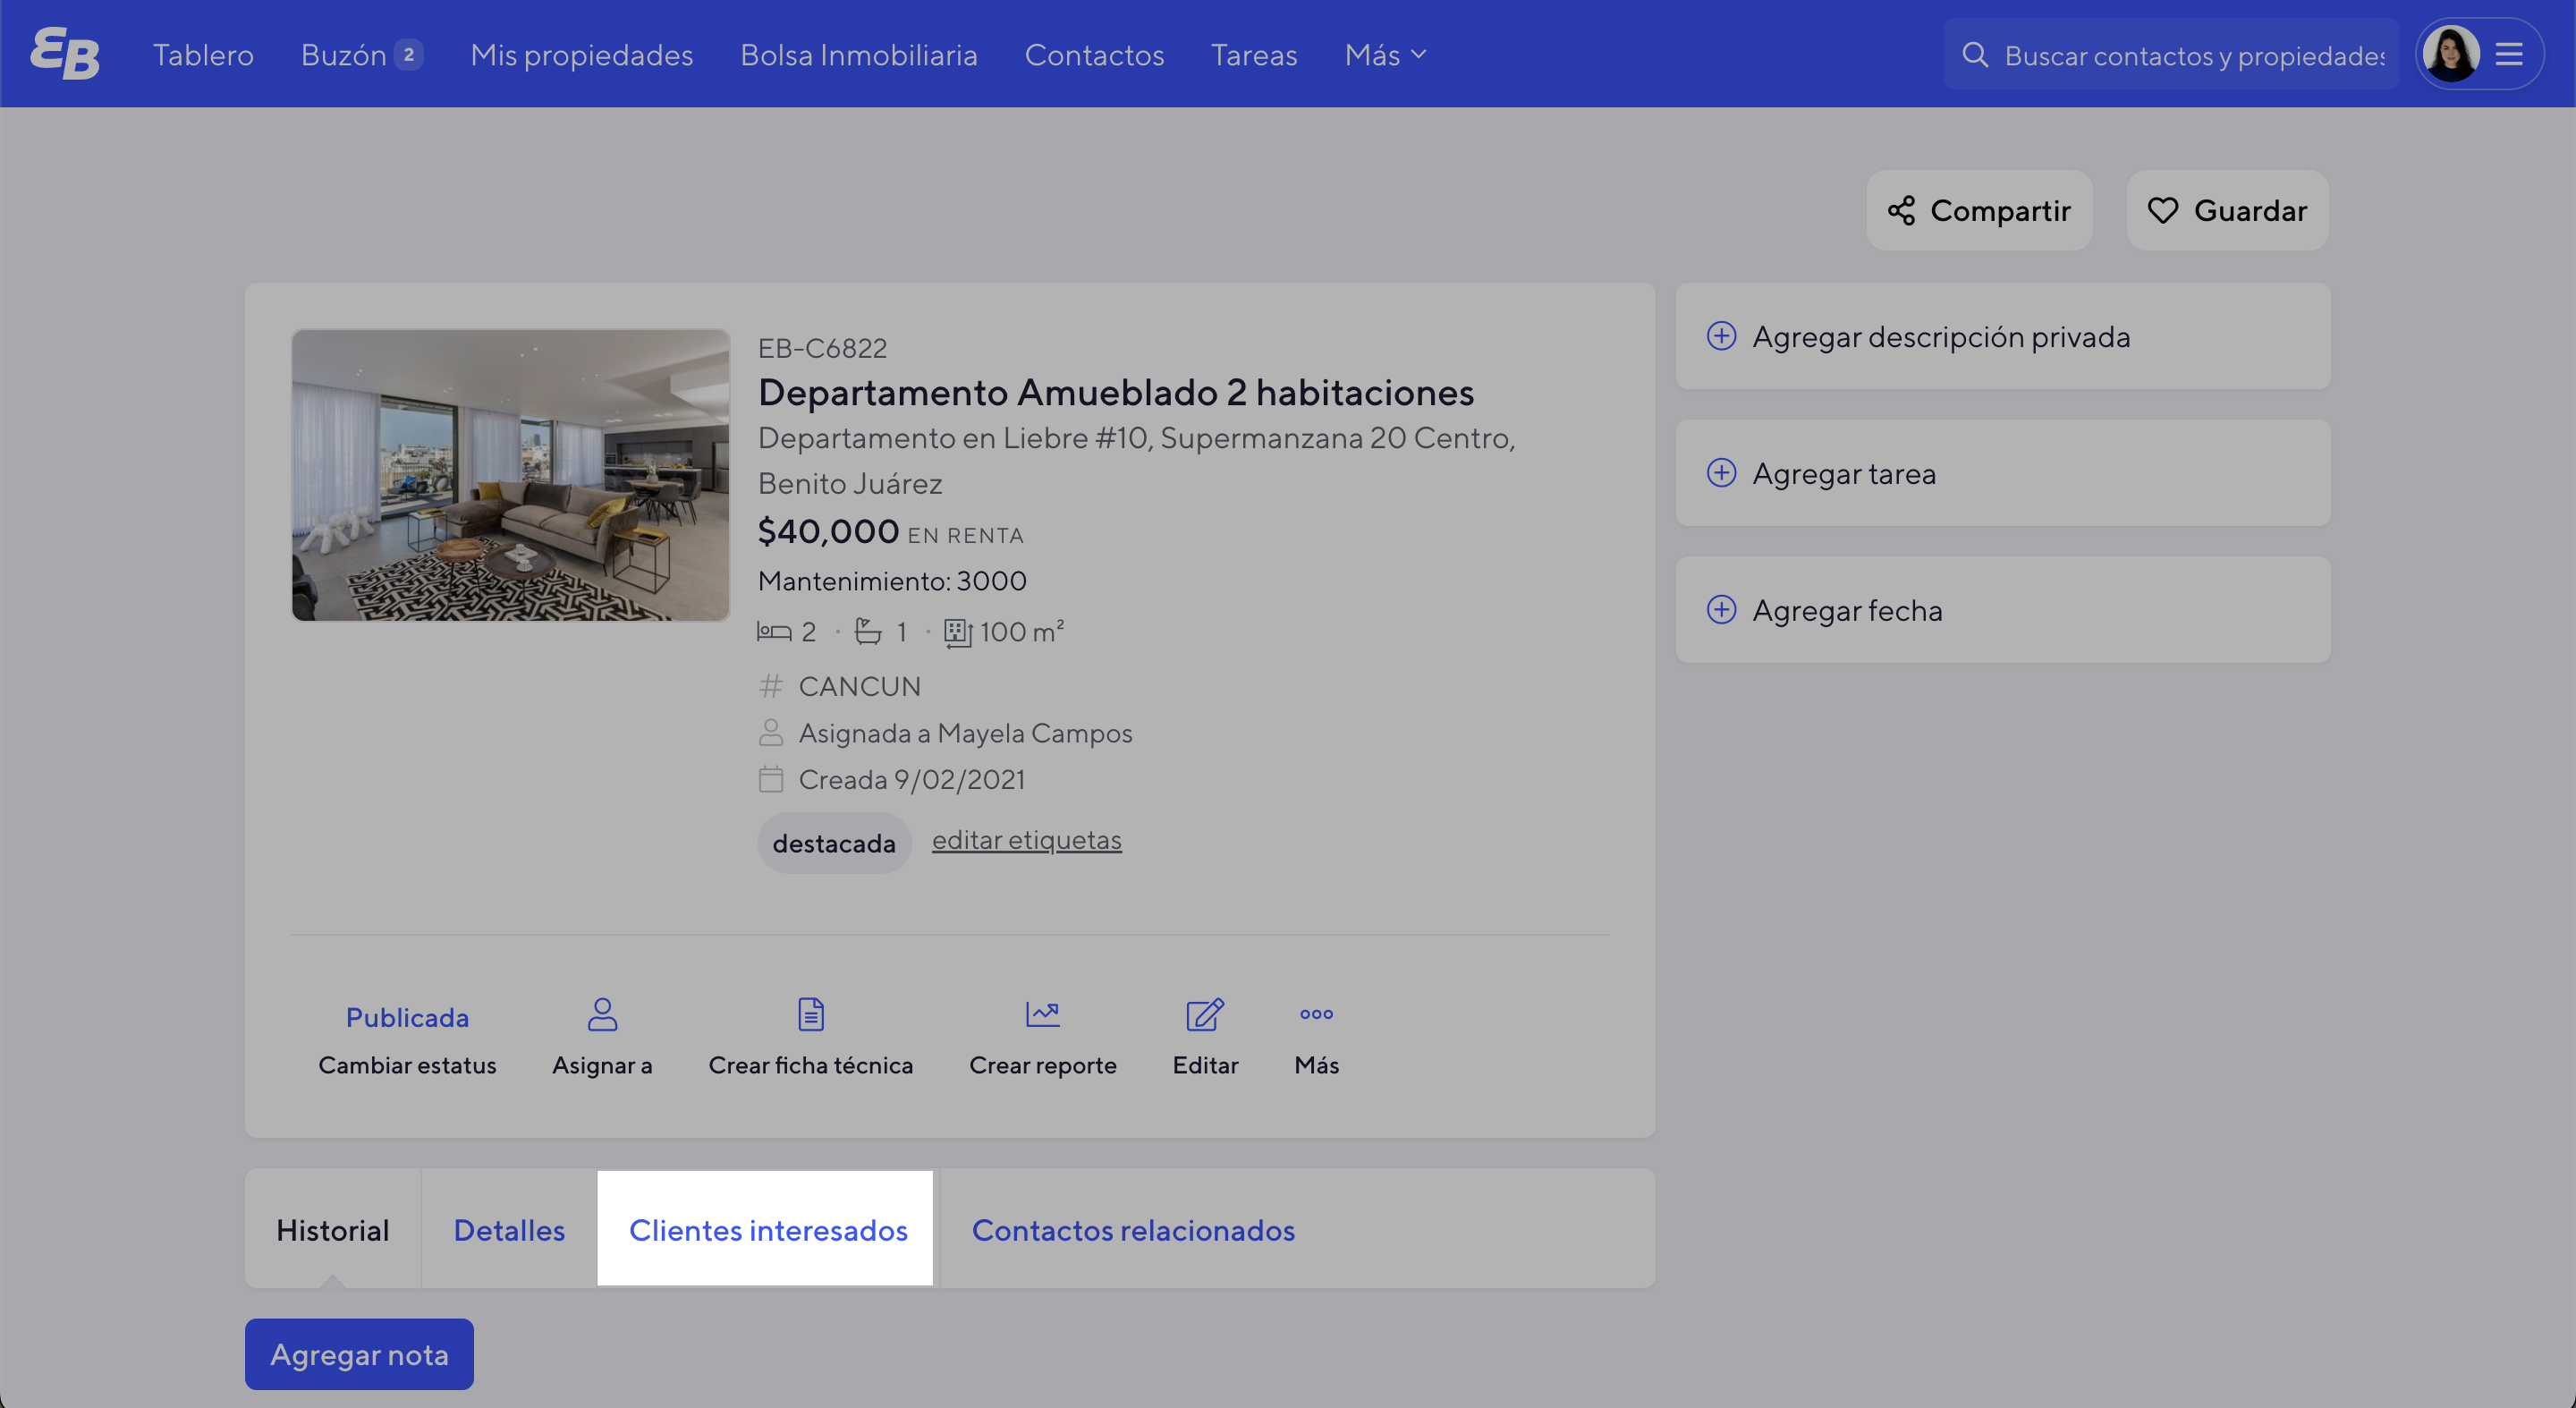The height and width of the screenshot is (1408, 2576).
Task: Click the user profile avatar
Action: coord(2451,54)
